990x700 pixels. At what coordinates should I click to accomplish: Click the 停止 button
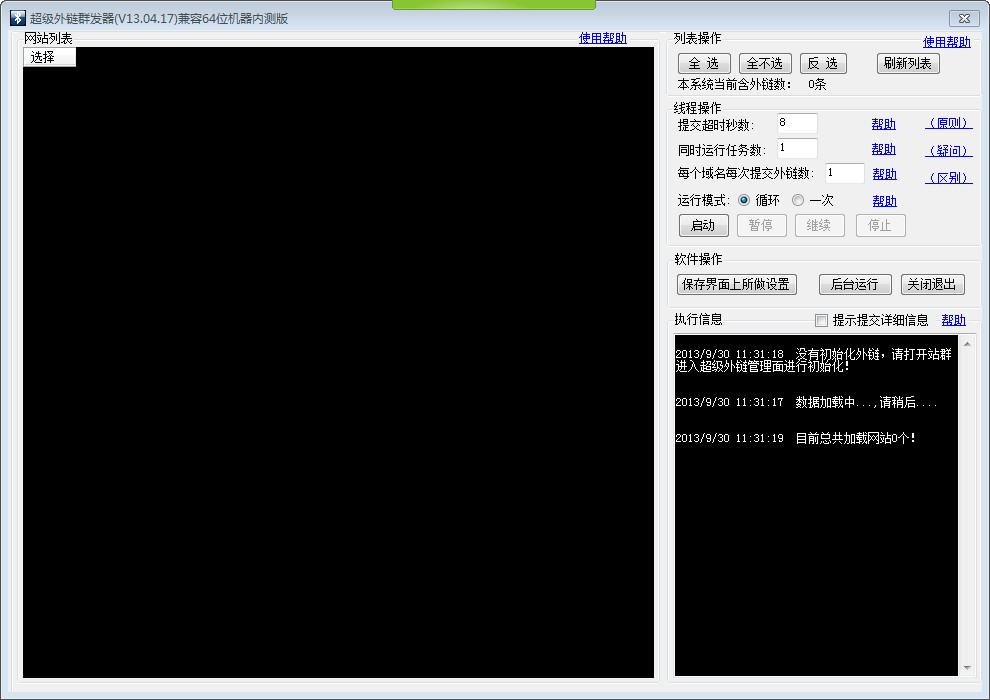[880, 225]
